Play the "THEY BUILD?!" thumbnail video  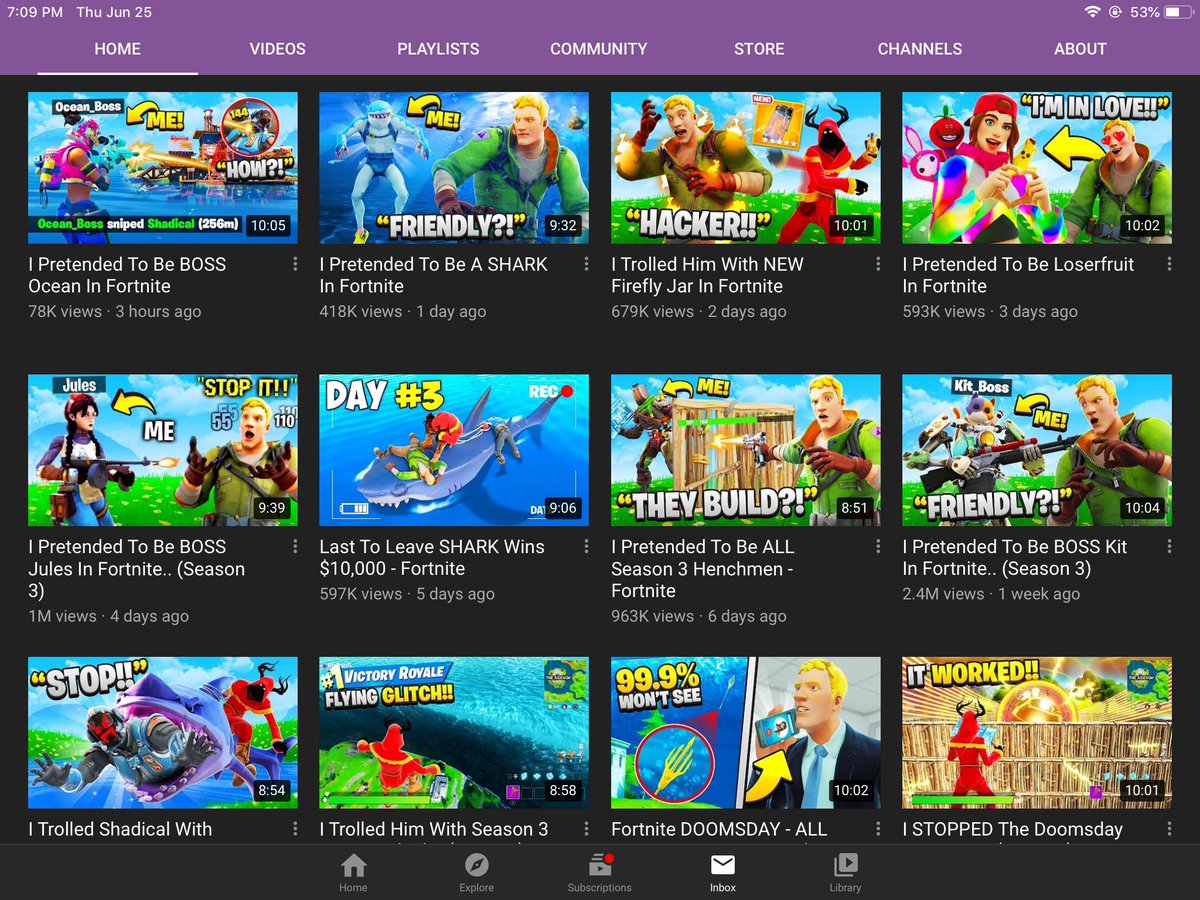pyautogui.click(x=746, y=450)
